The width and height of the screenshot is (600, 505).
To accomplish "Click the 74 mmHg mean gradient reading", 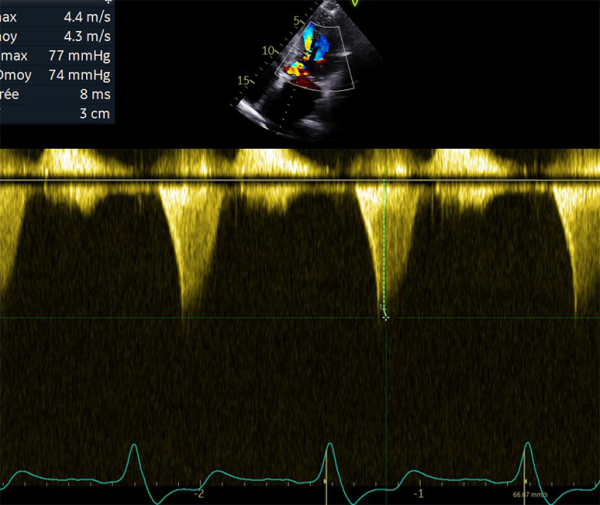I will point(78,75).
